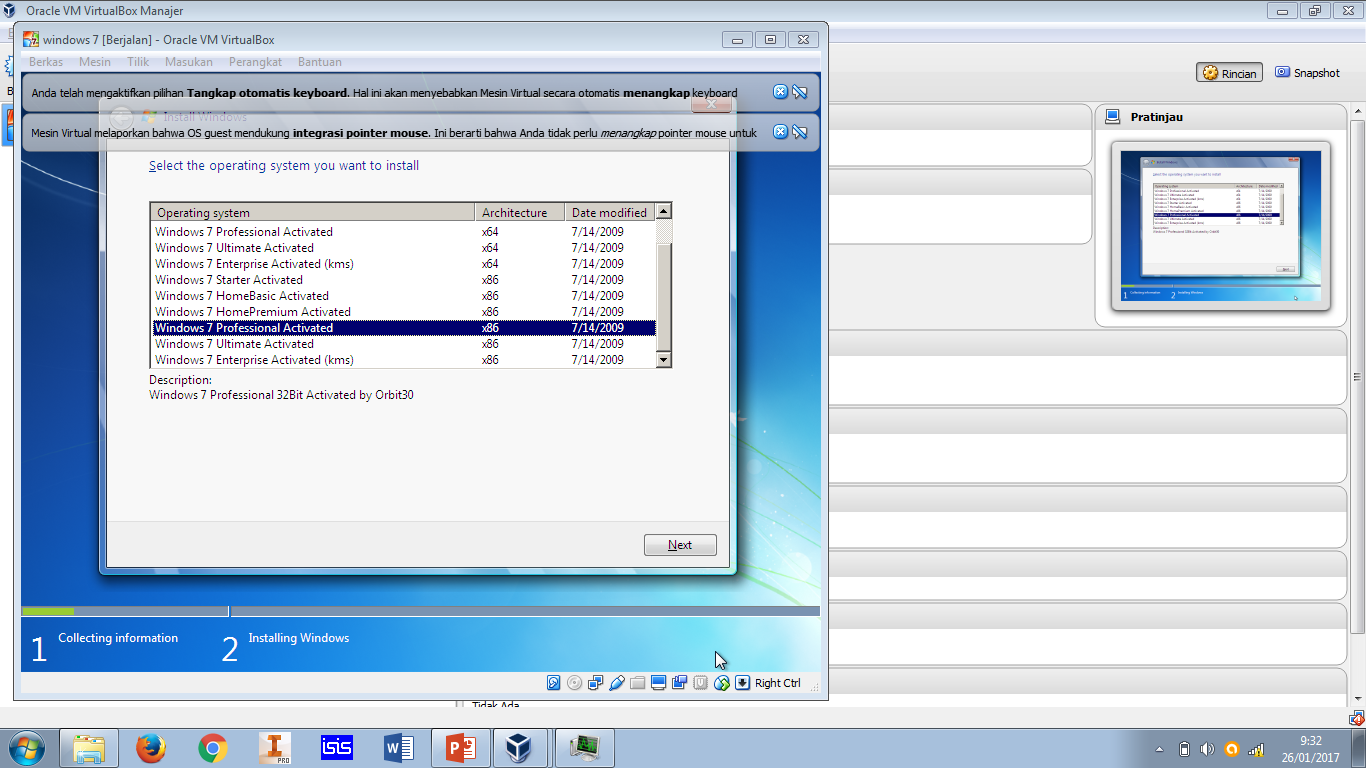Click the running VM taskbar icon
The image size is (1366, 768).
point(584,748)
